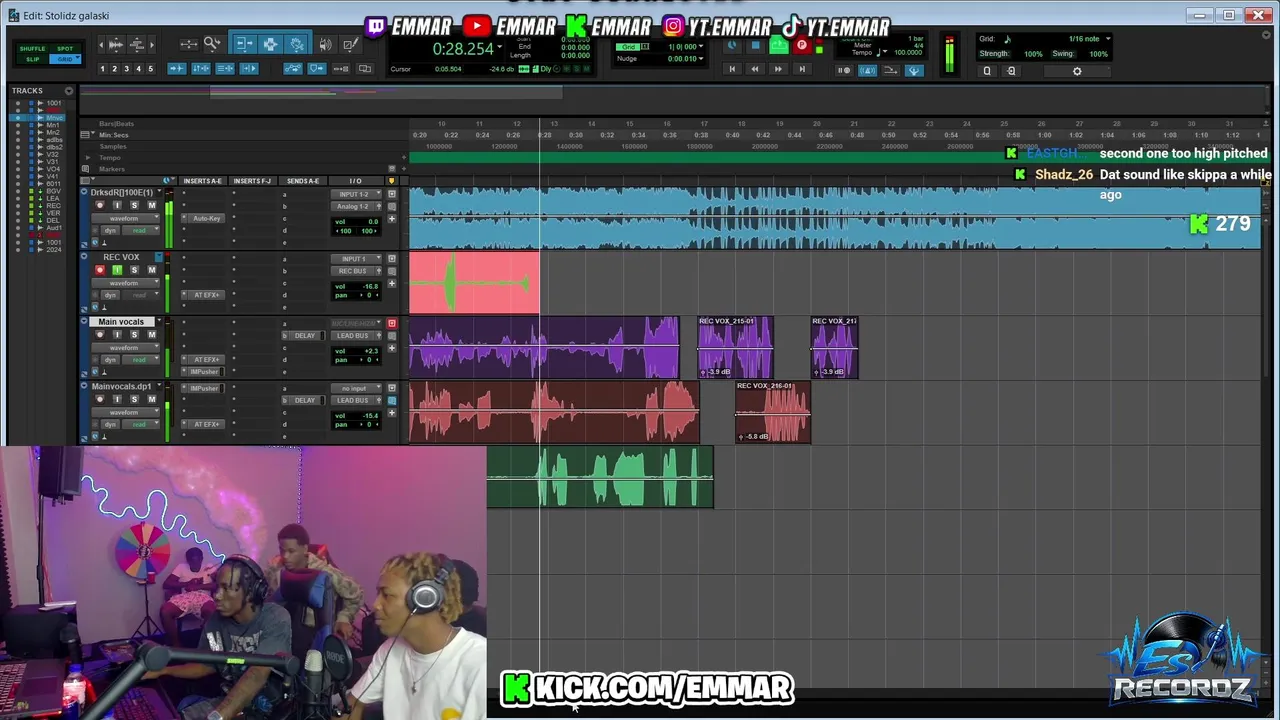The width and height of the screenshot is (1280, 720).
Task: Enable Slip edit mode
Action: tap(33, 59)
